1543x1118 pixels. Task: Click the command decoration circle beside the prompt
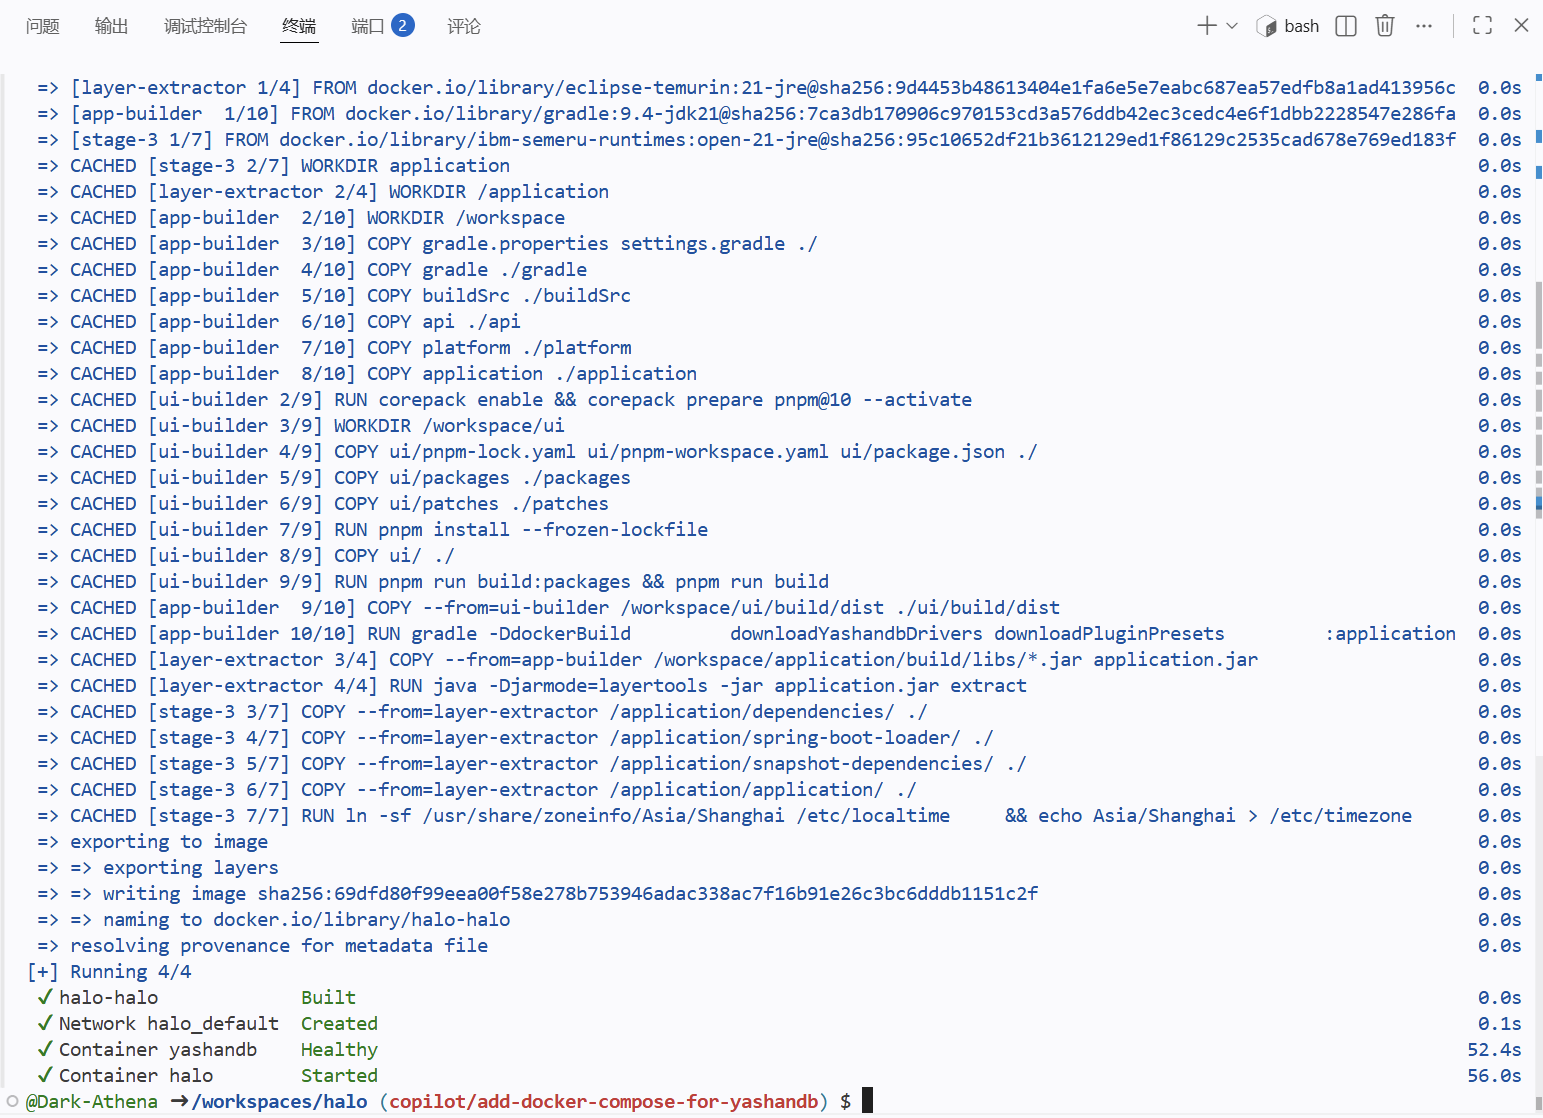click(x=13, y=1101)
